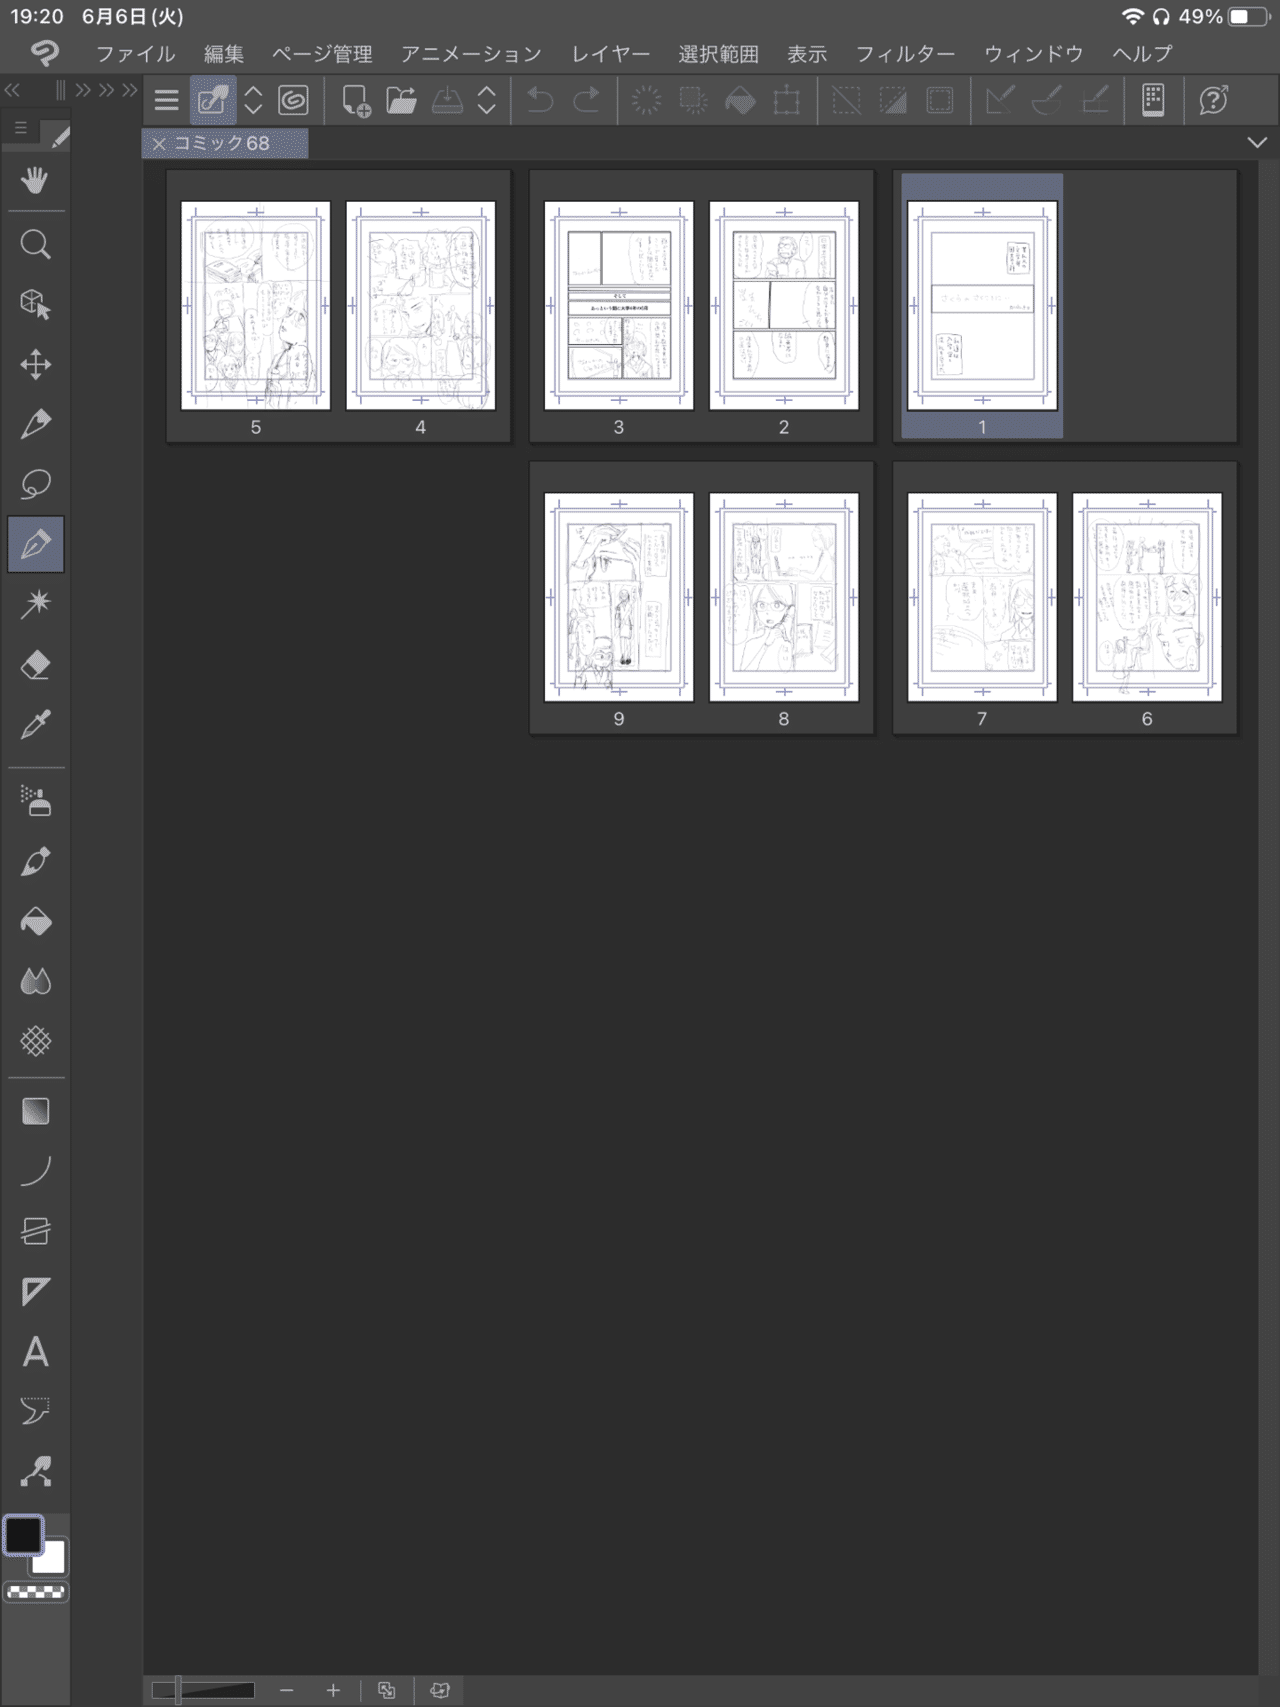Select the black main color swatch
The height and width of the screenshot is (1707, 1280).
[x=23, y=1535]
